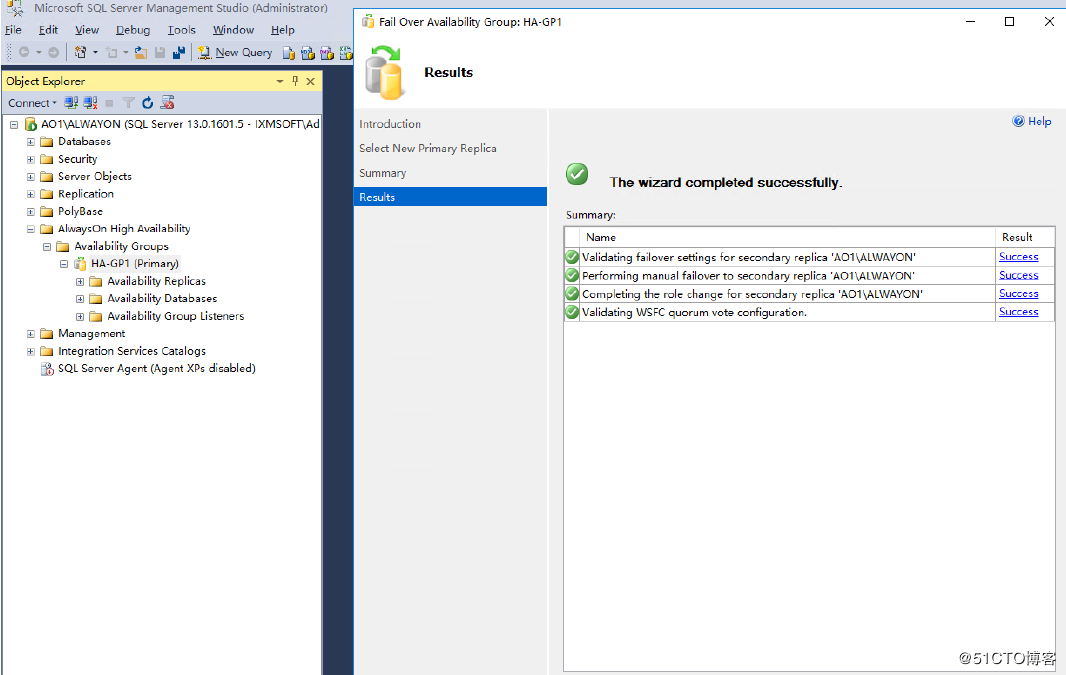Screen dimensions: 1066x675
Task: Collapse the AO1\ALWAYON server node
Action: tap(14, 124)
